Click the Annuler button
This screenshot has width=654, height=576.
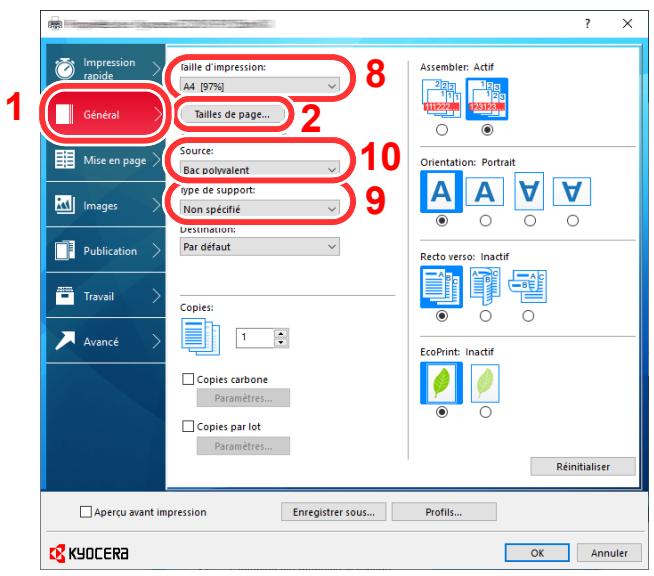609,553
